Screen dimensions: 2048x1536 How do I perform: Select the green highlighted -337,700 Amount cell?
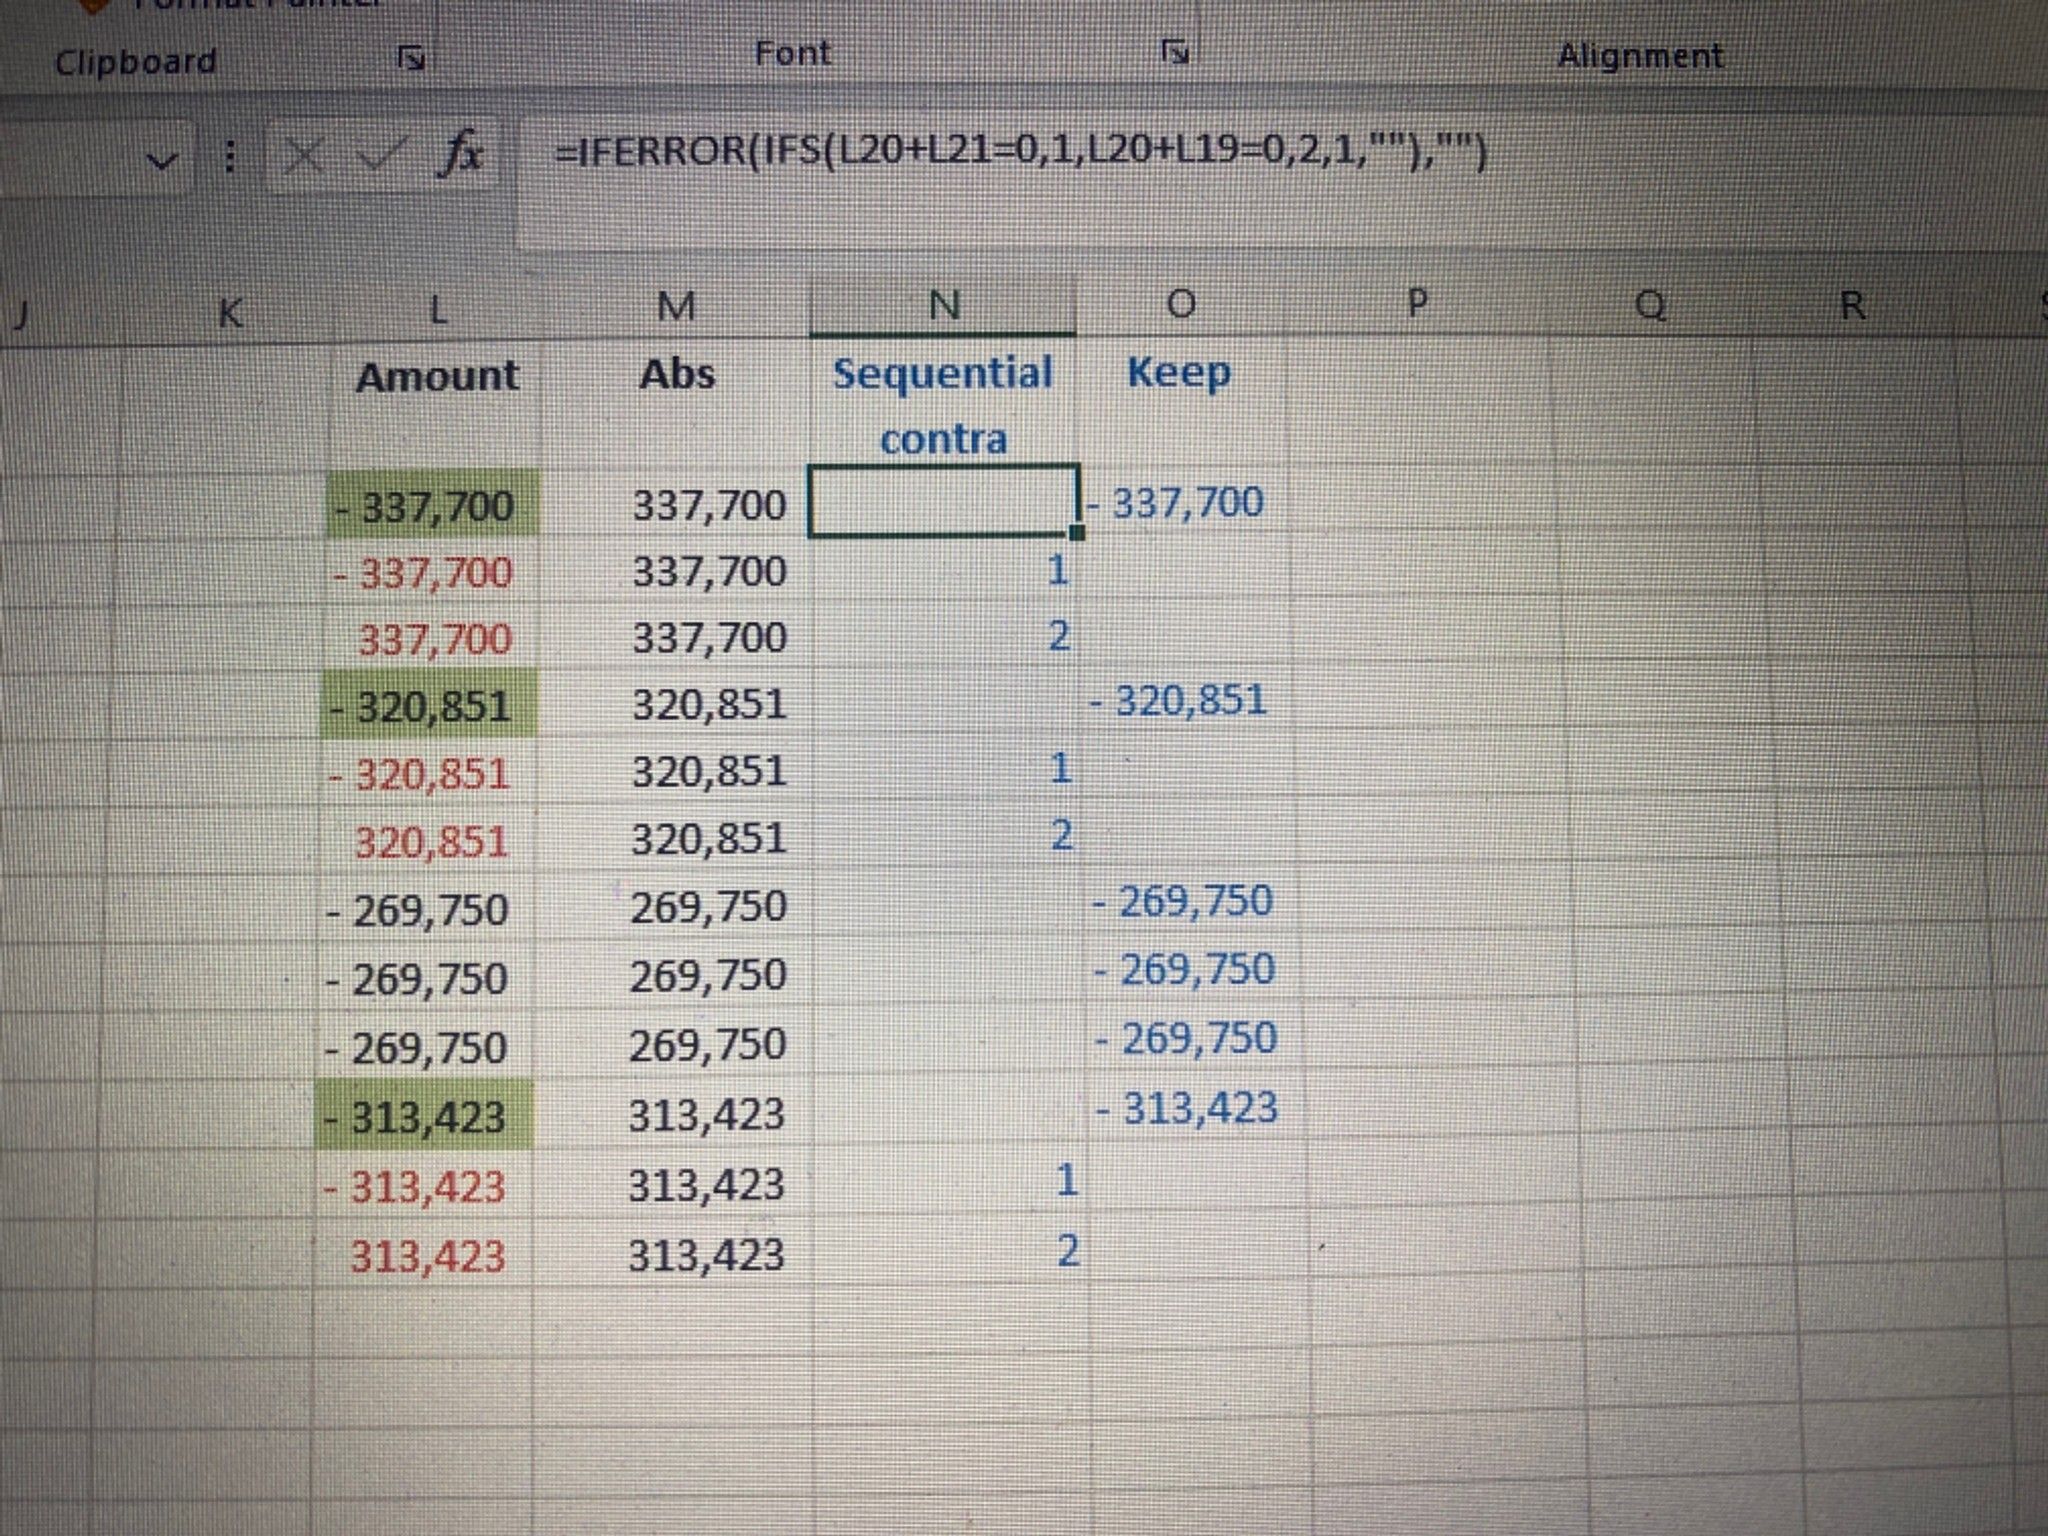click(x=433, y=505)
